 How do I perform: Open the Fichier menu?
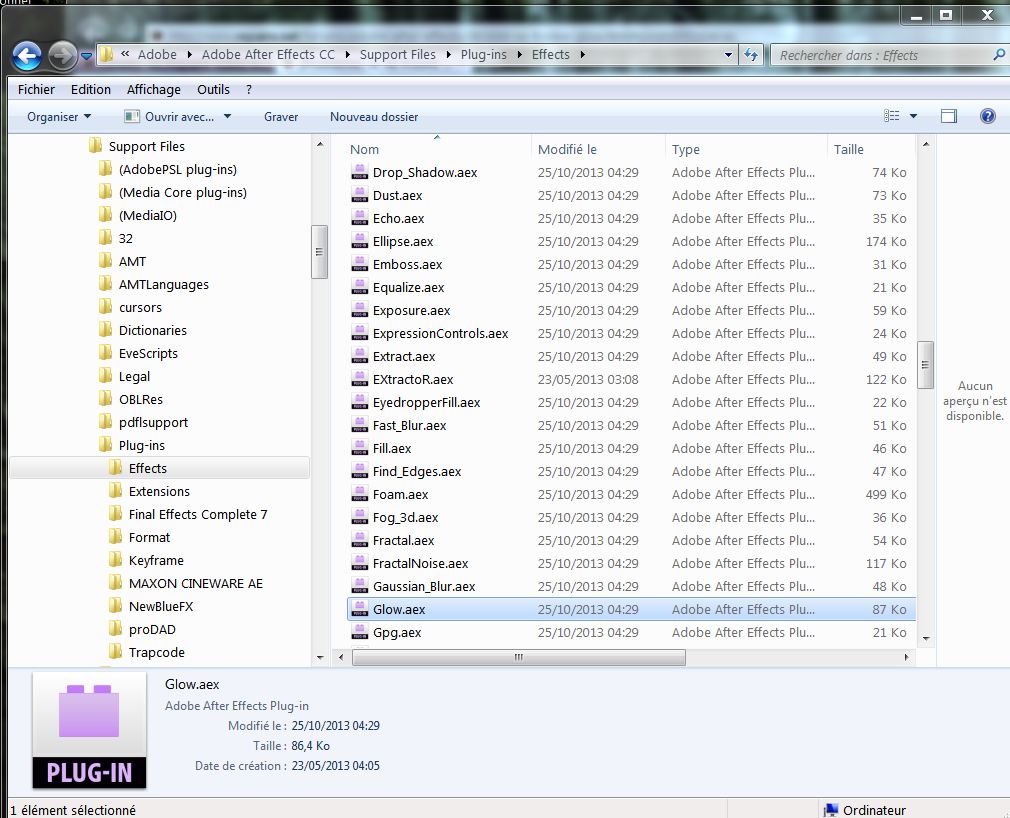[36, 90]
